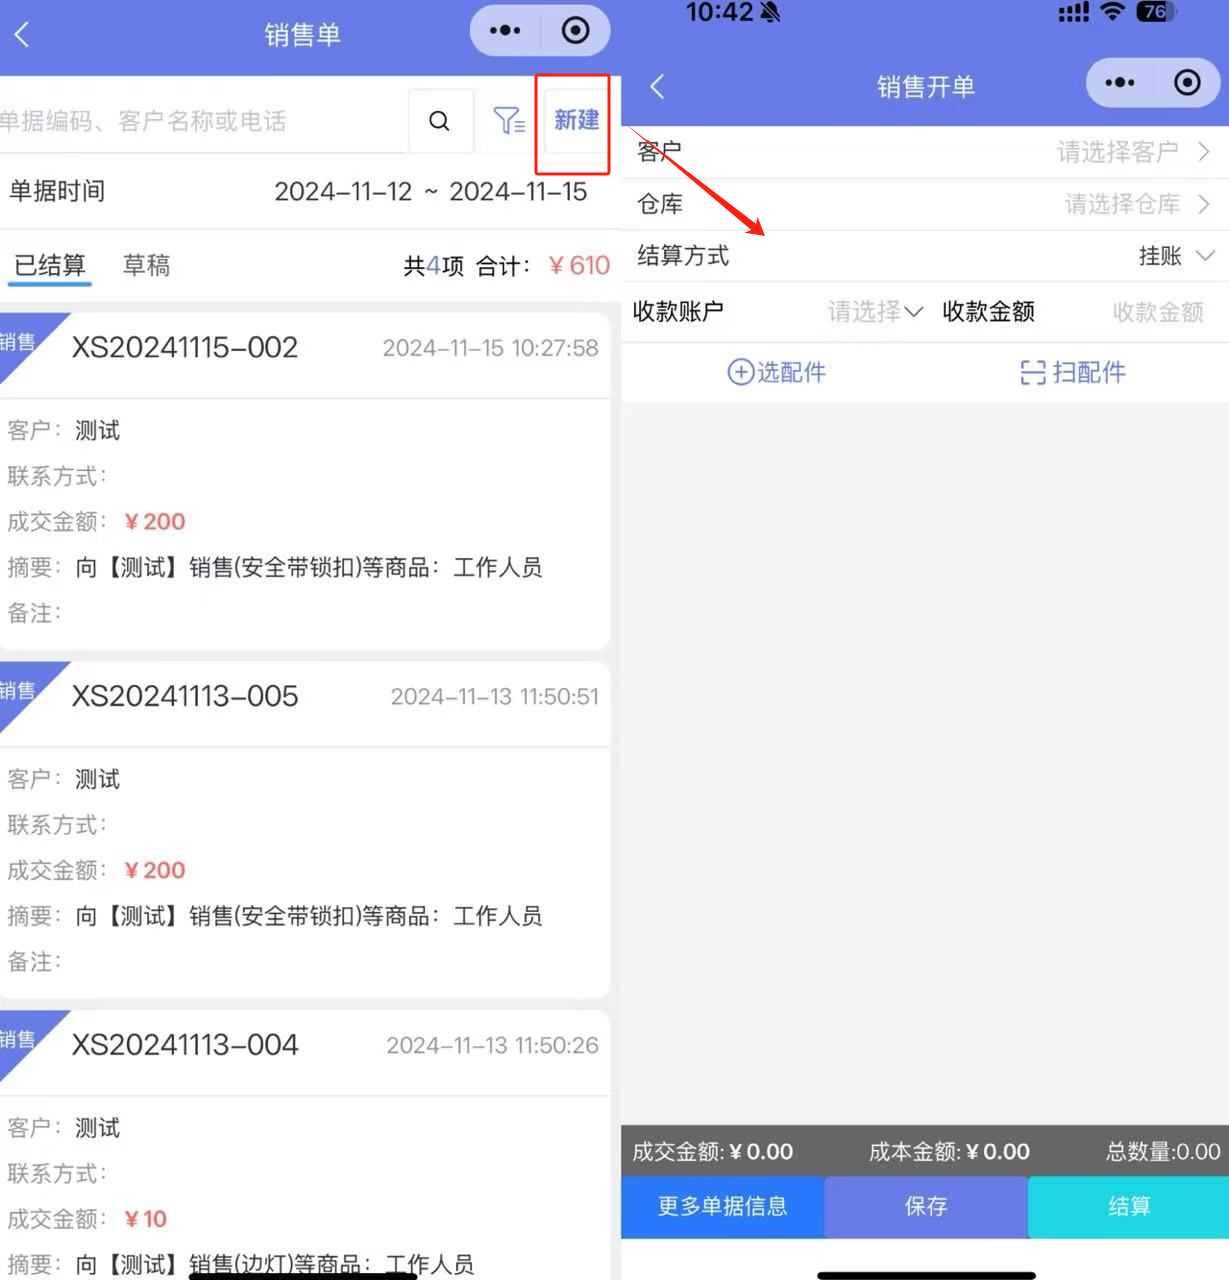Focus the 单据编码、客户名称或电话 search field
The width and height of the screenshot is (1229, 1280).
203,121
